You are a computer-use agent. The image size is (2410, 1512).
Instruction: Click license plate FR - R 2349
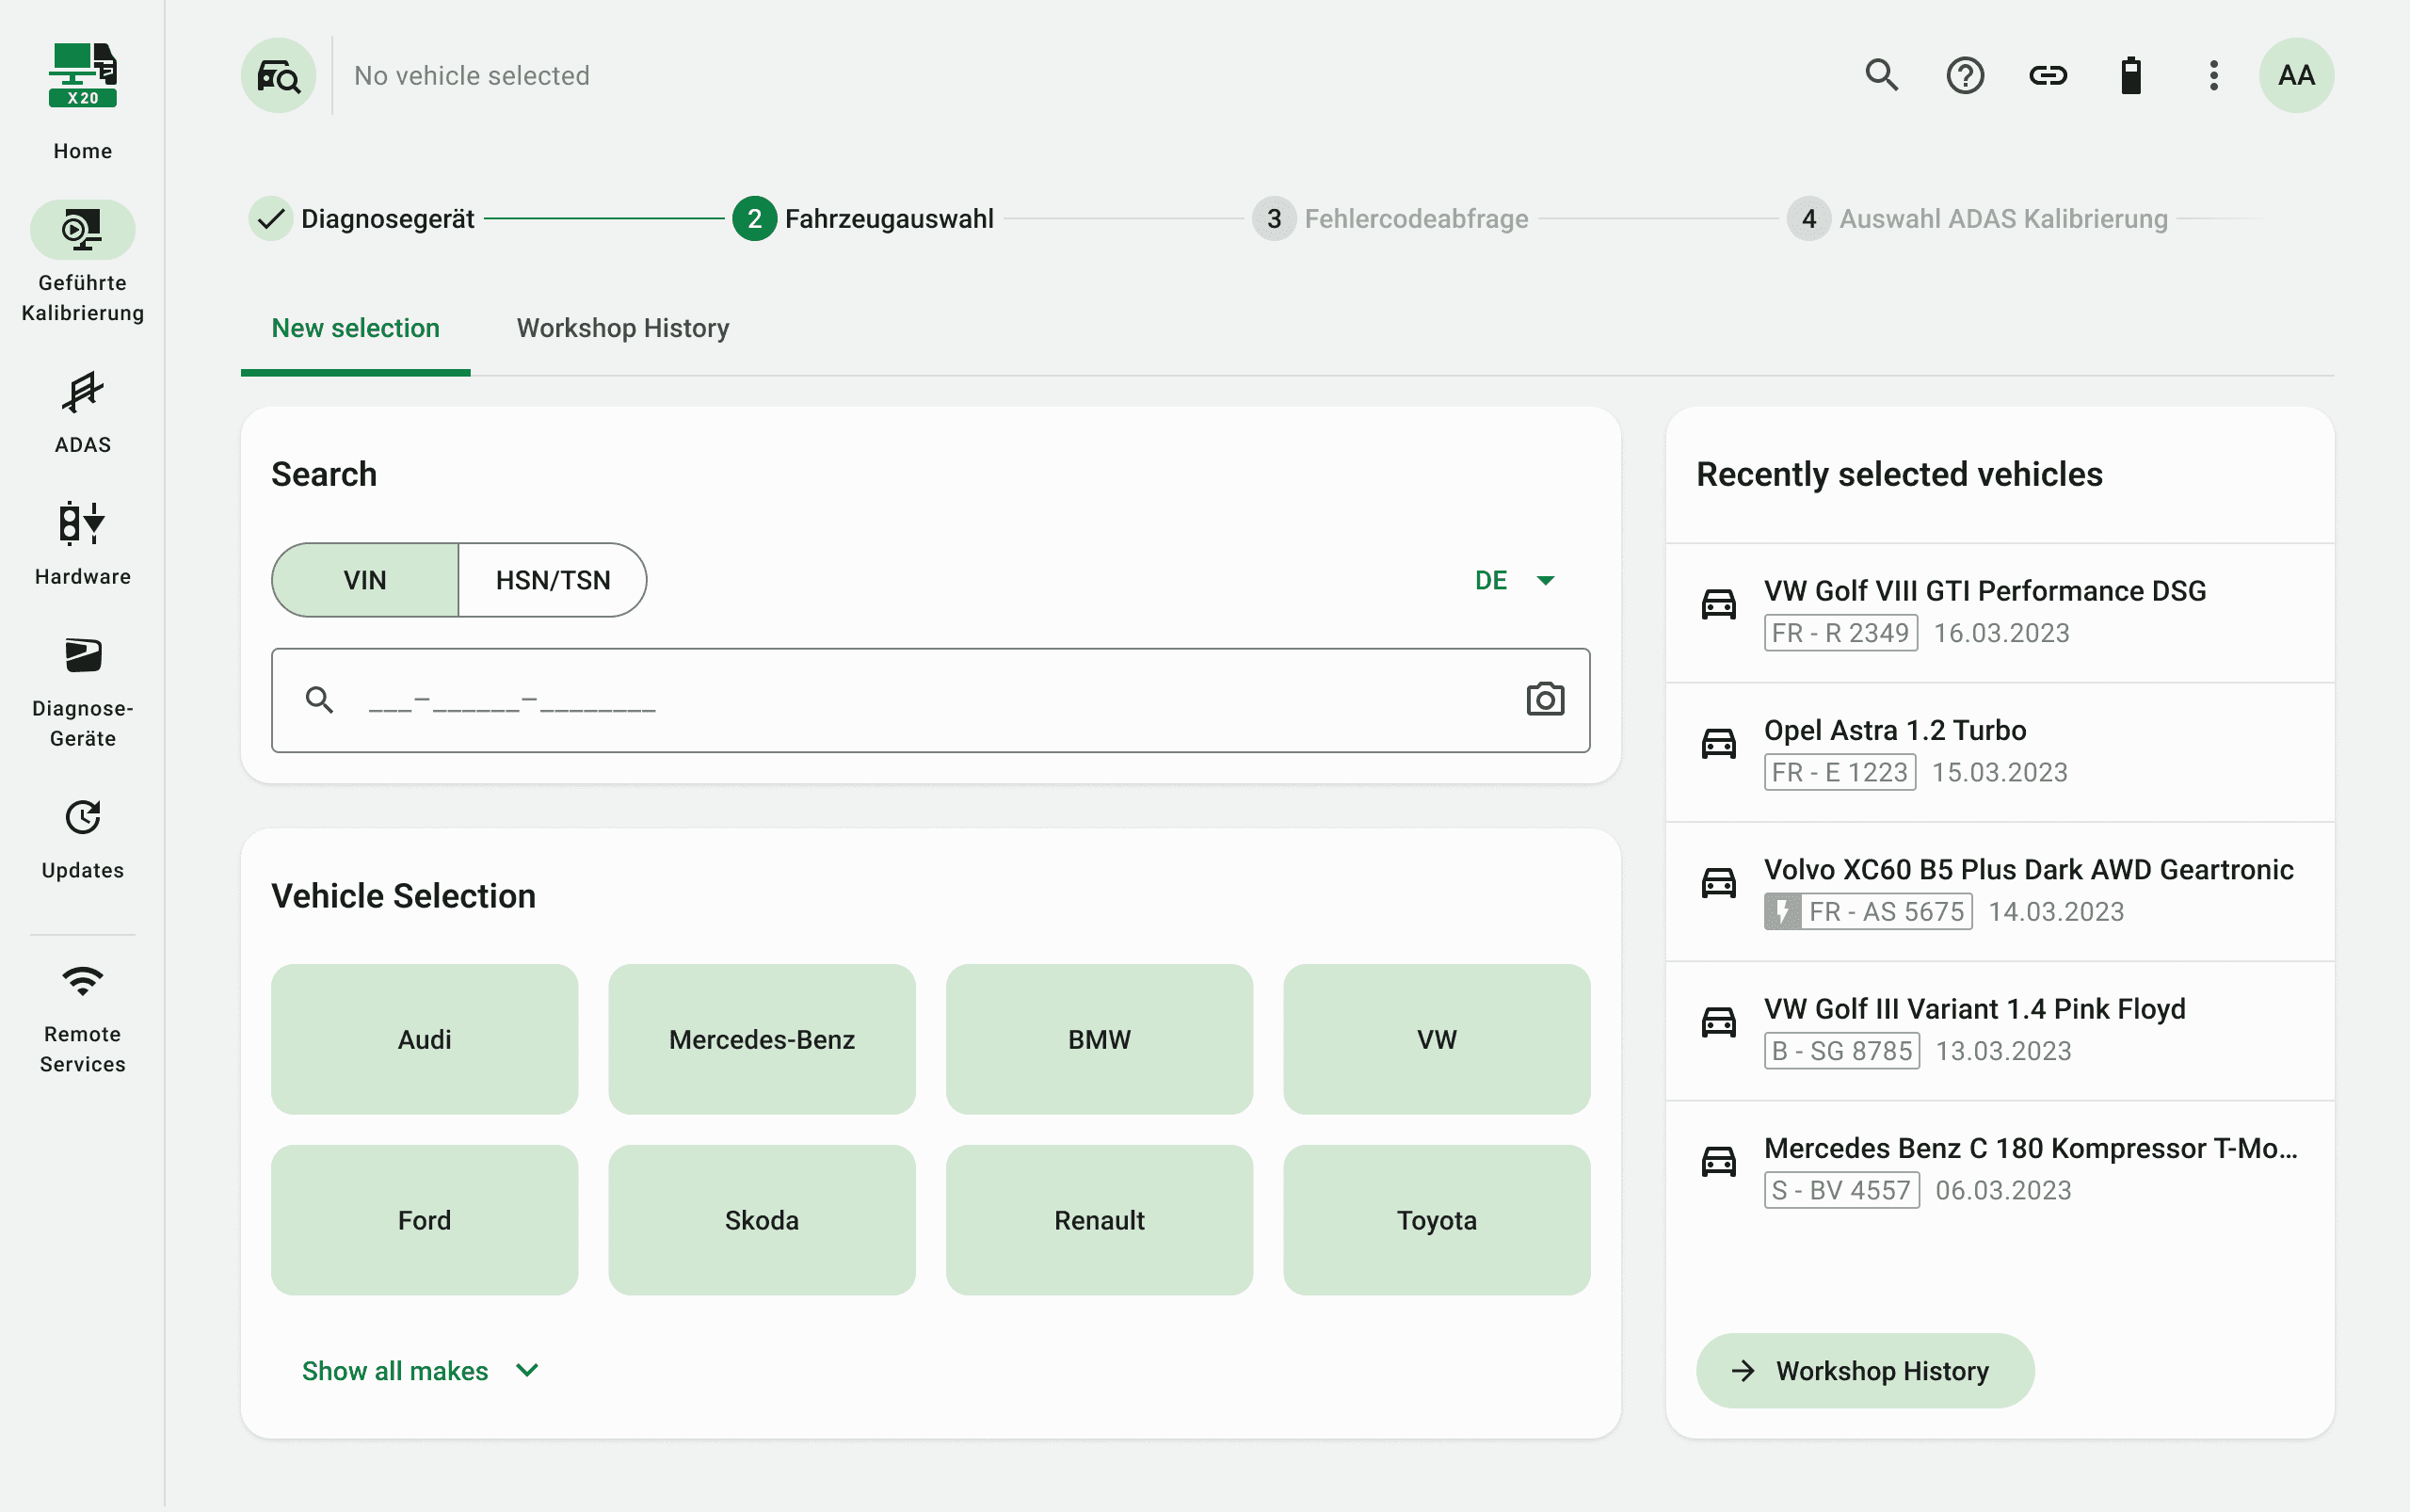[x=1841, y=633]
